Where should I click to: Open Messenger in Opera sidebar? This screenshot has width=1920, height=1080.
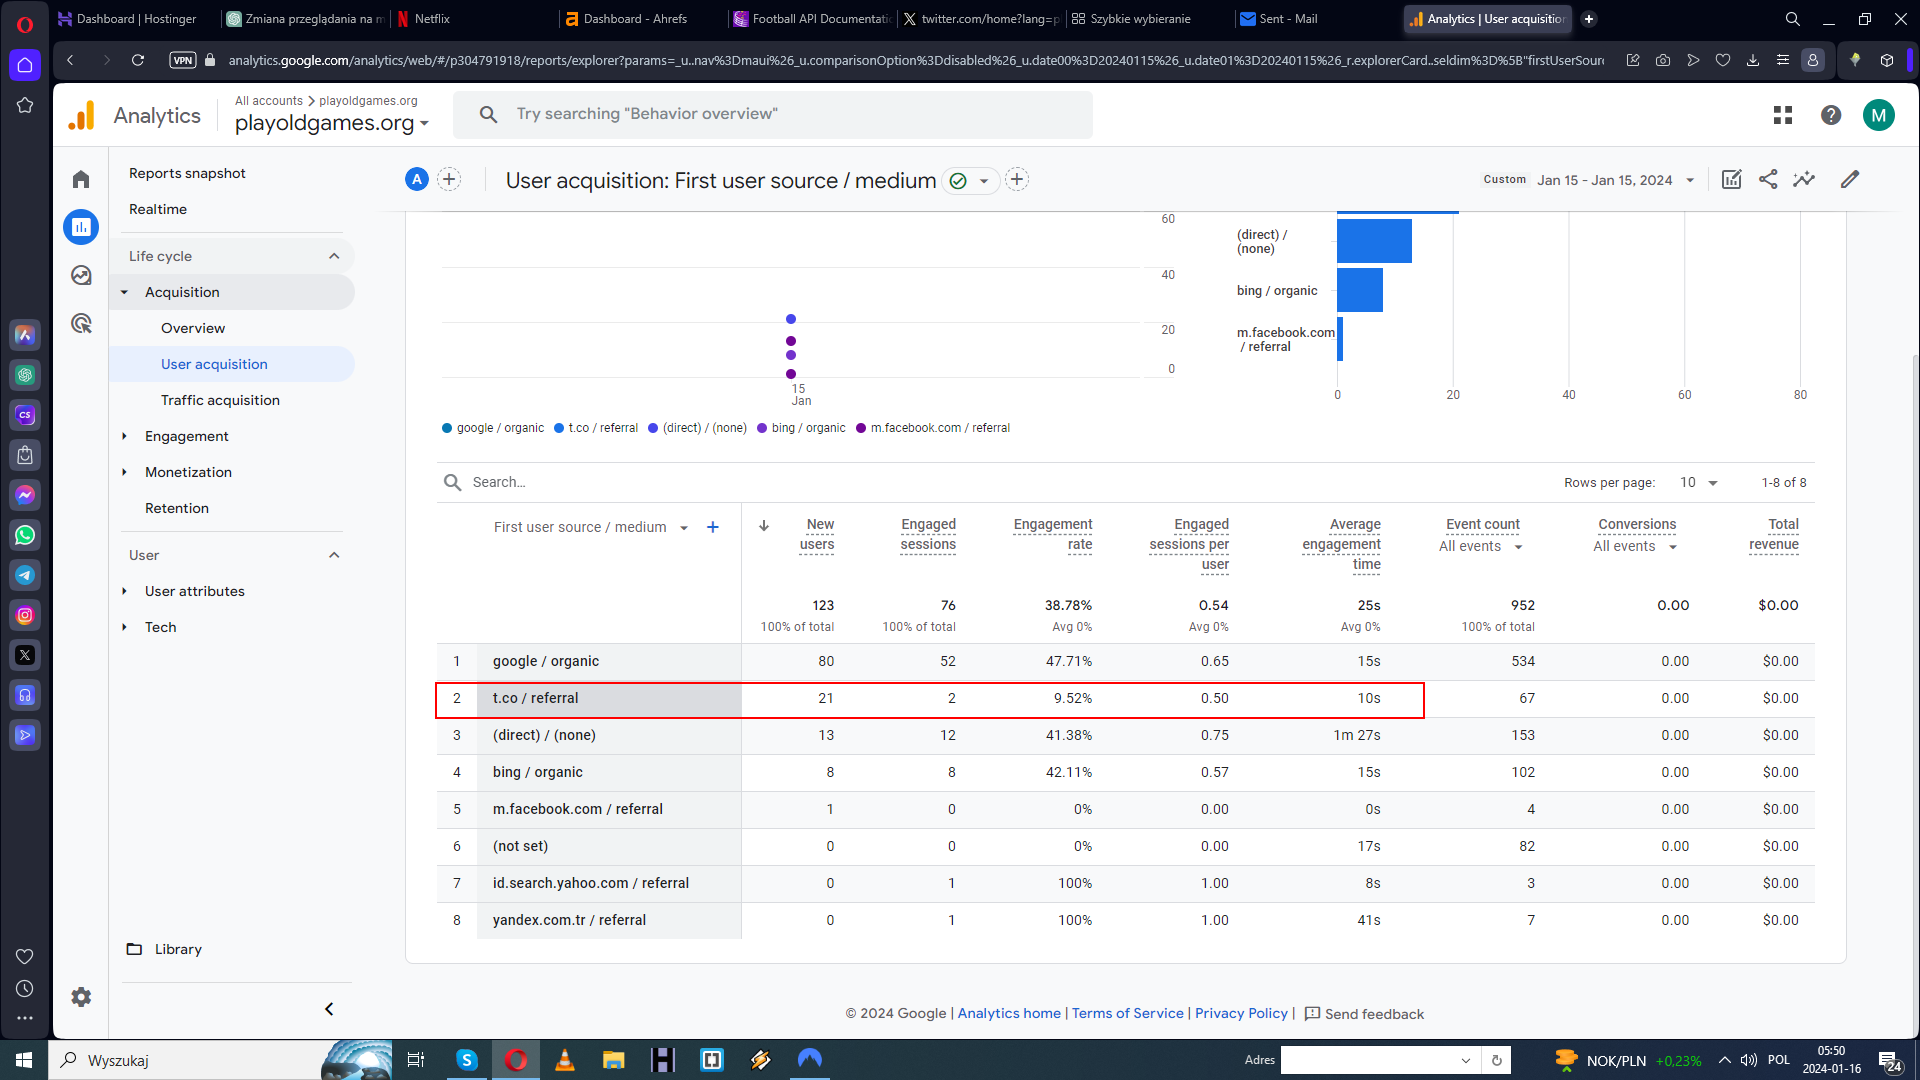25,495
